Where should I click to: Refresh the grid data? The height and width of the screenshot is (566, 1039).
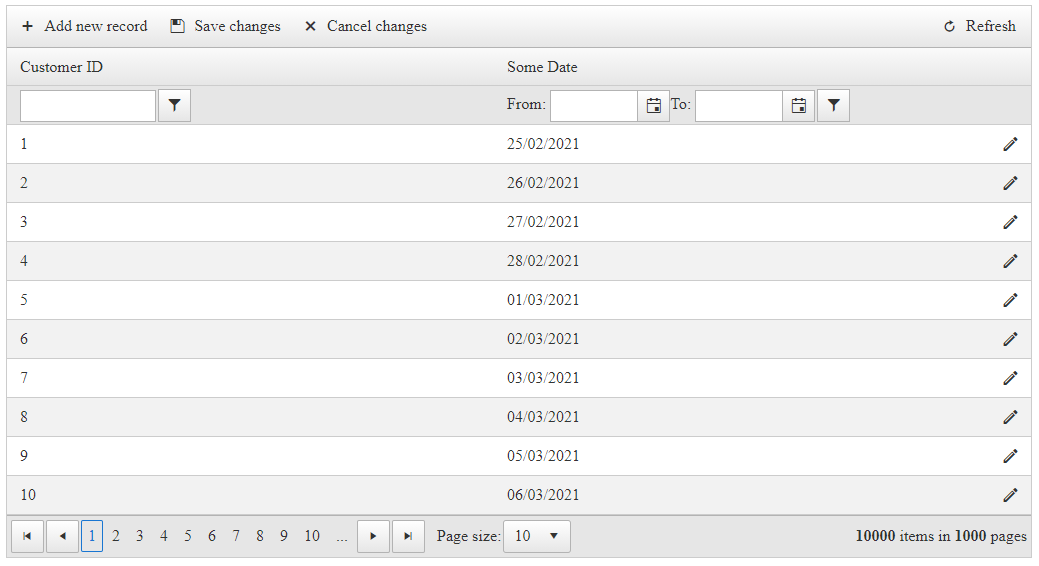tap(980, 27)
